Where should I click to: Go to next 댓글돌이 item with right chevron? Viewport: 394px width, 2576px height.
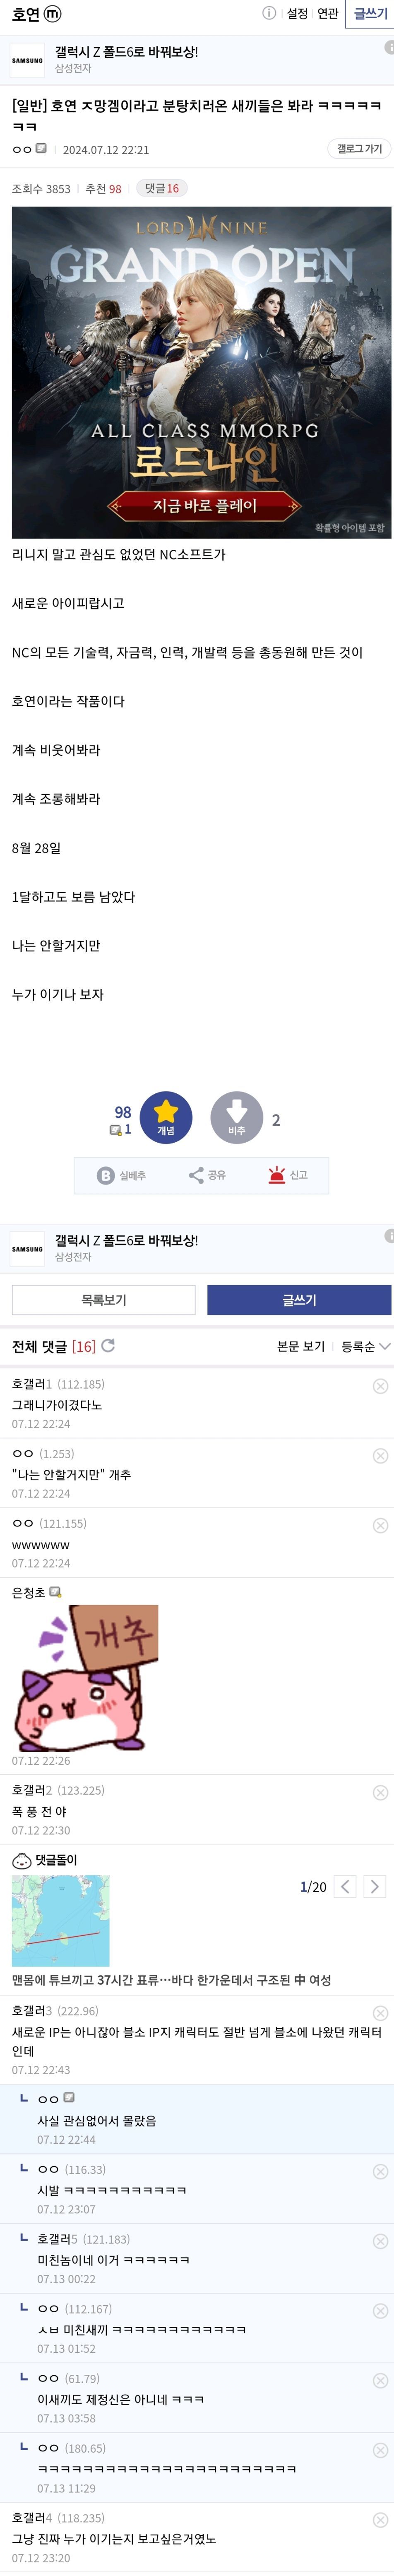[x=374, y=1887]
